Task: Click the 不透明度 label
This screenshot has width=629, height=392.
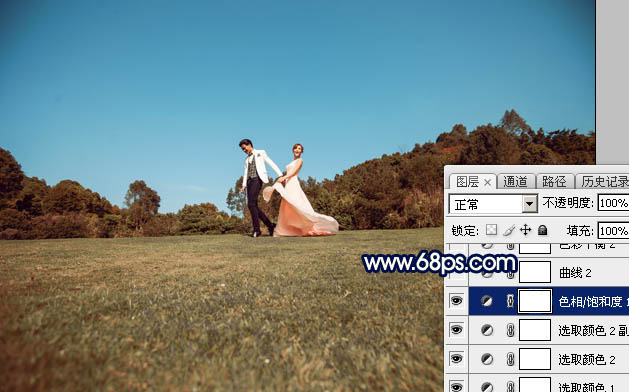Action: 568,203
